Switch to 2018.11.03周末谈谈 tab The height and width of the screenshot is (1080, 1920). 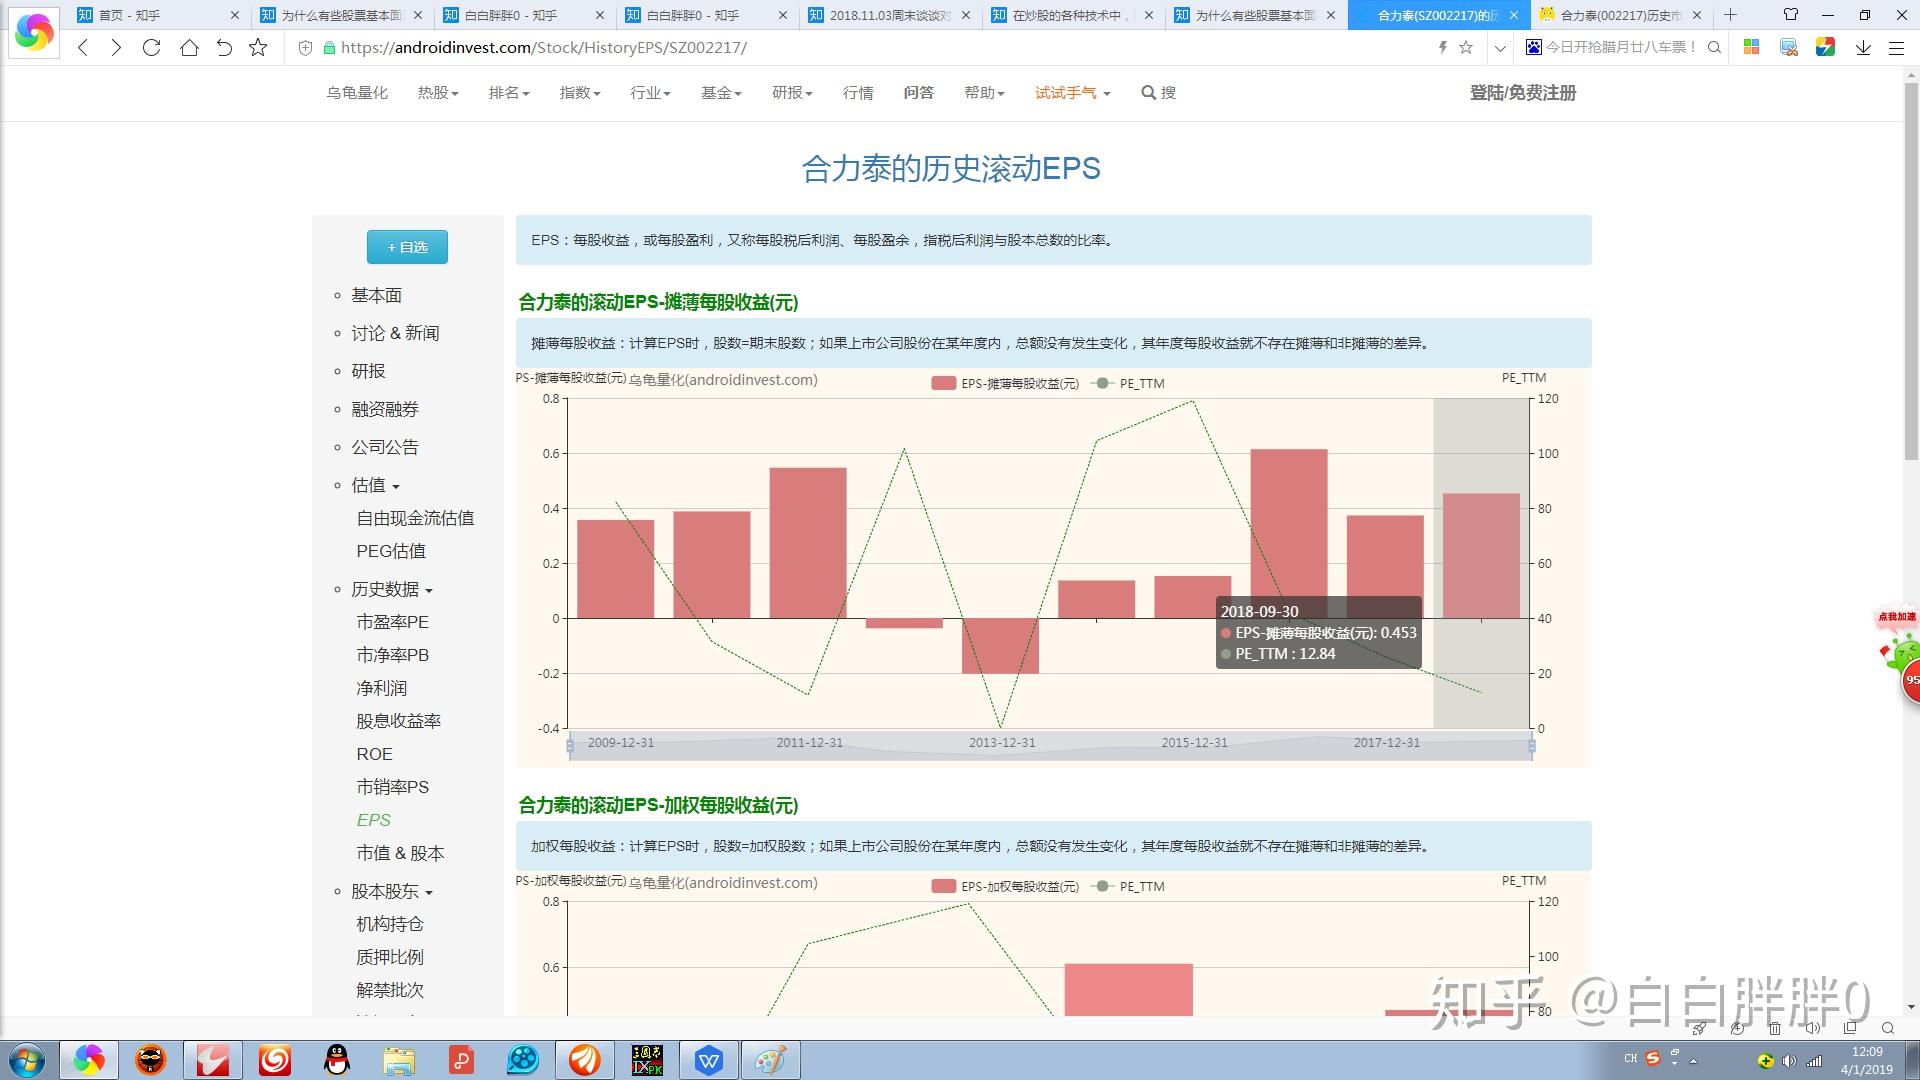point(889,15)
